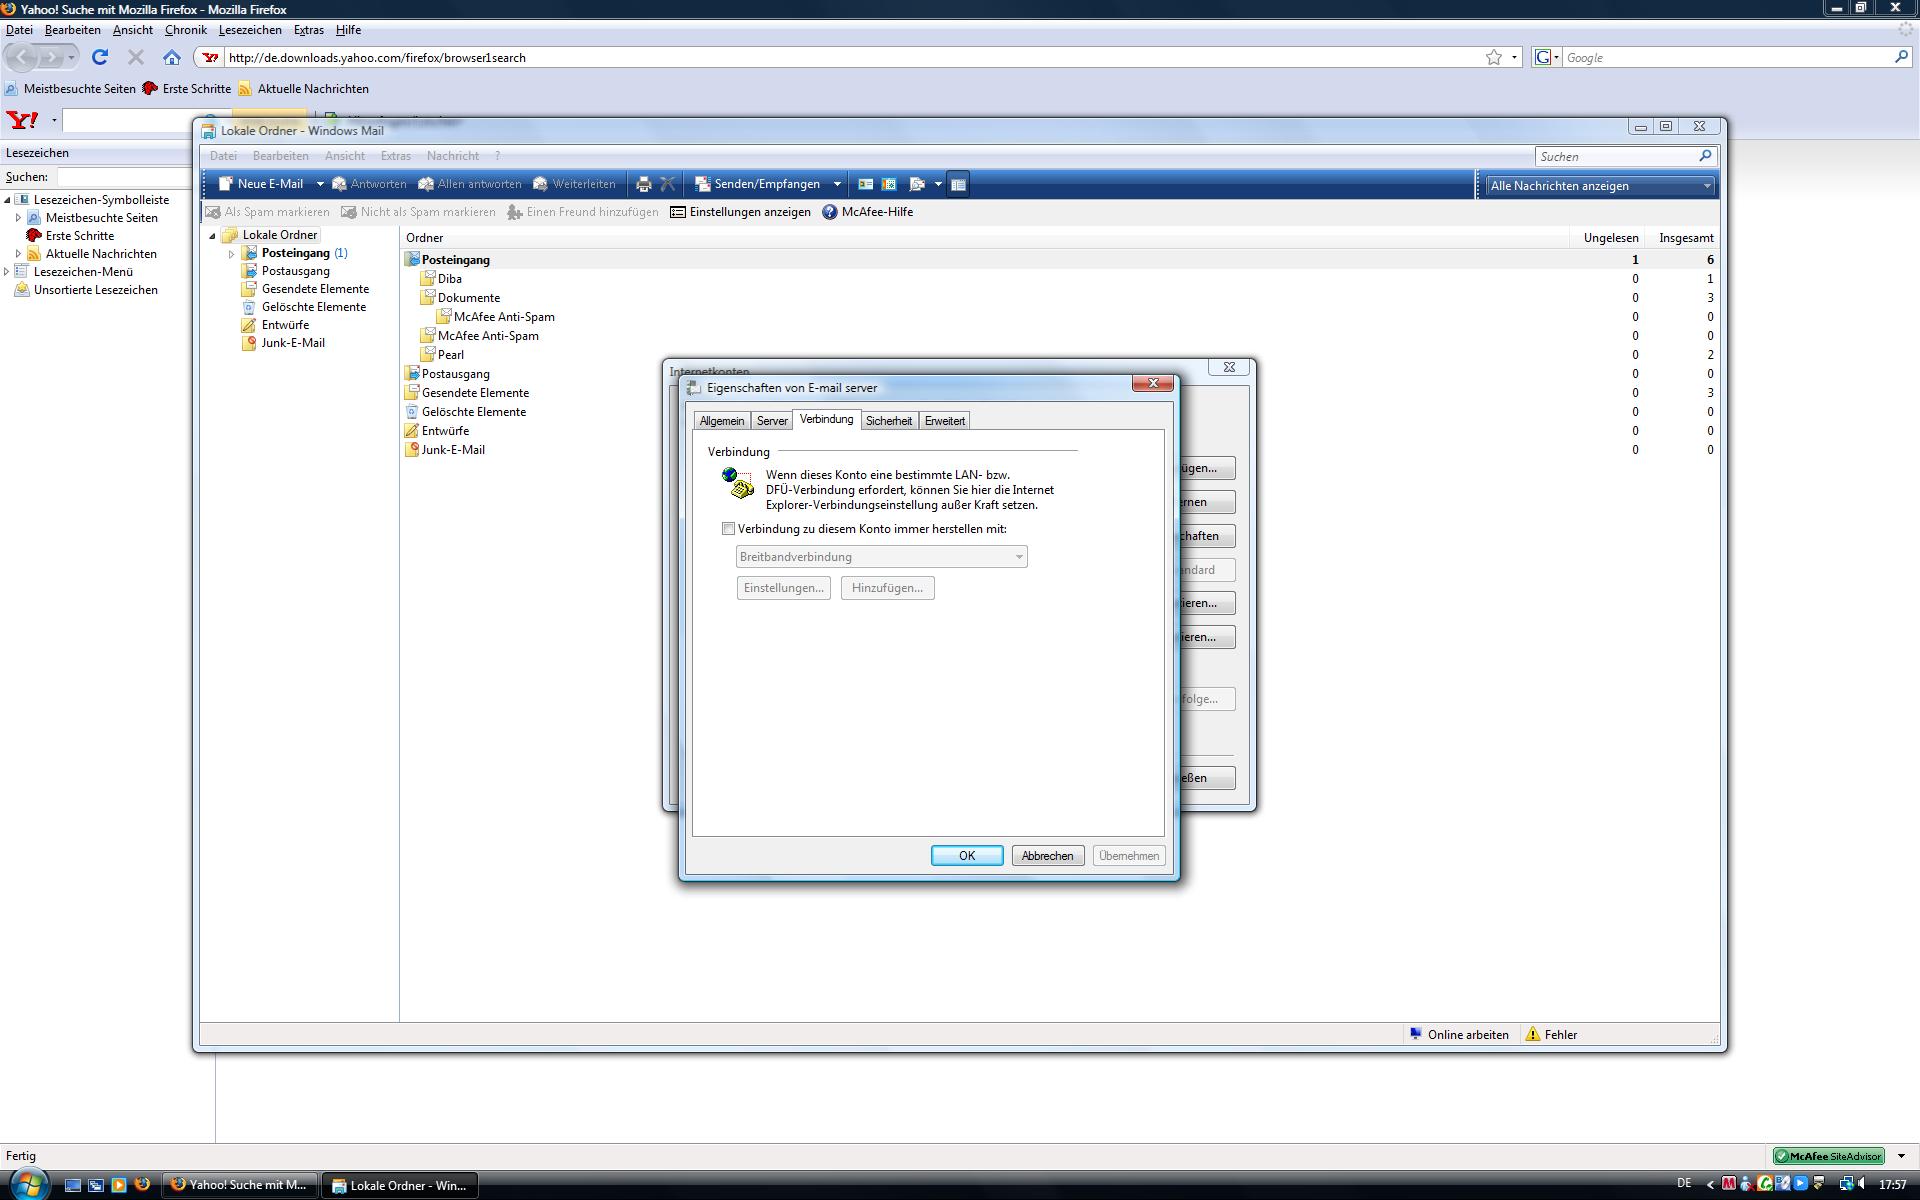Click the Hinzufügen... button in the Eigenschaften dialog
Screen dimensions: 1920x1200
click(x=888, y=588)
